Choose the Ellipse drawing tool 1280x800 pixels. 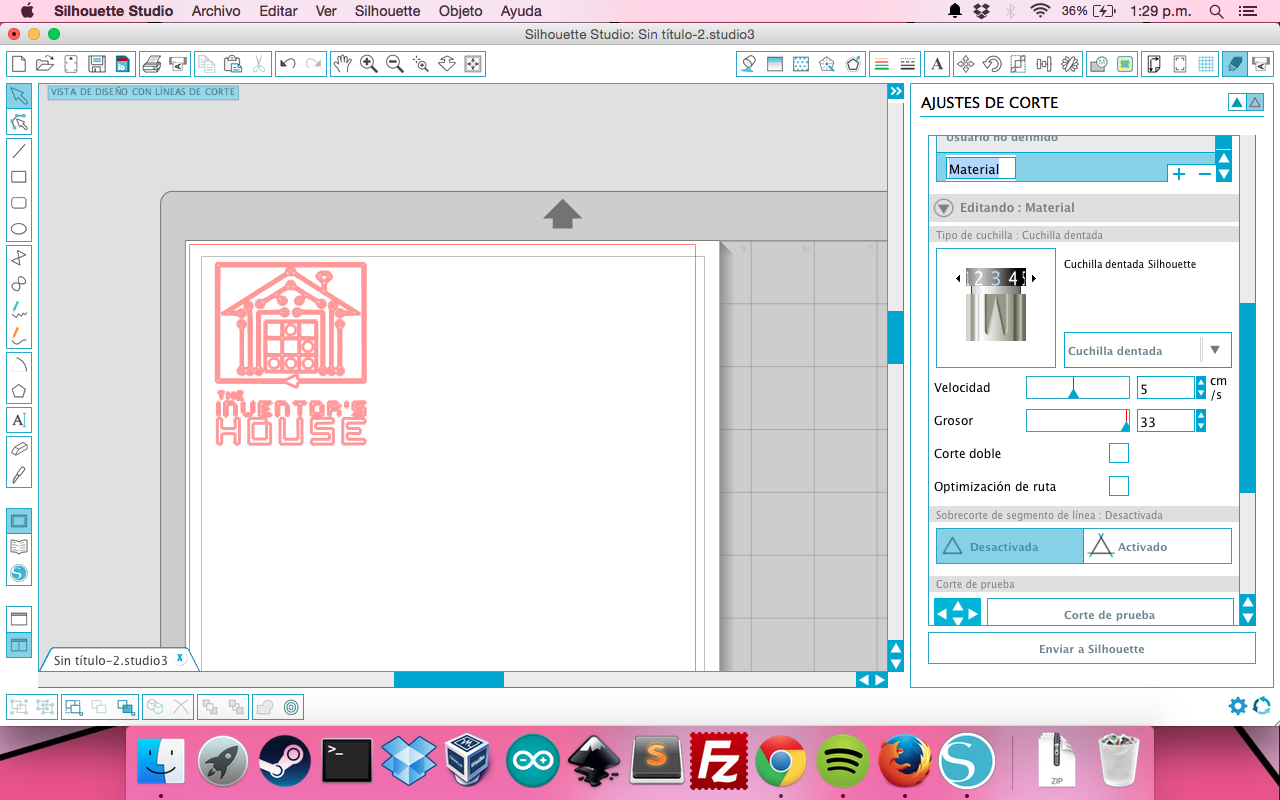click(x=19, y=229)
